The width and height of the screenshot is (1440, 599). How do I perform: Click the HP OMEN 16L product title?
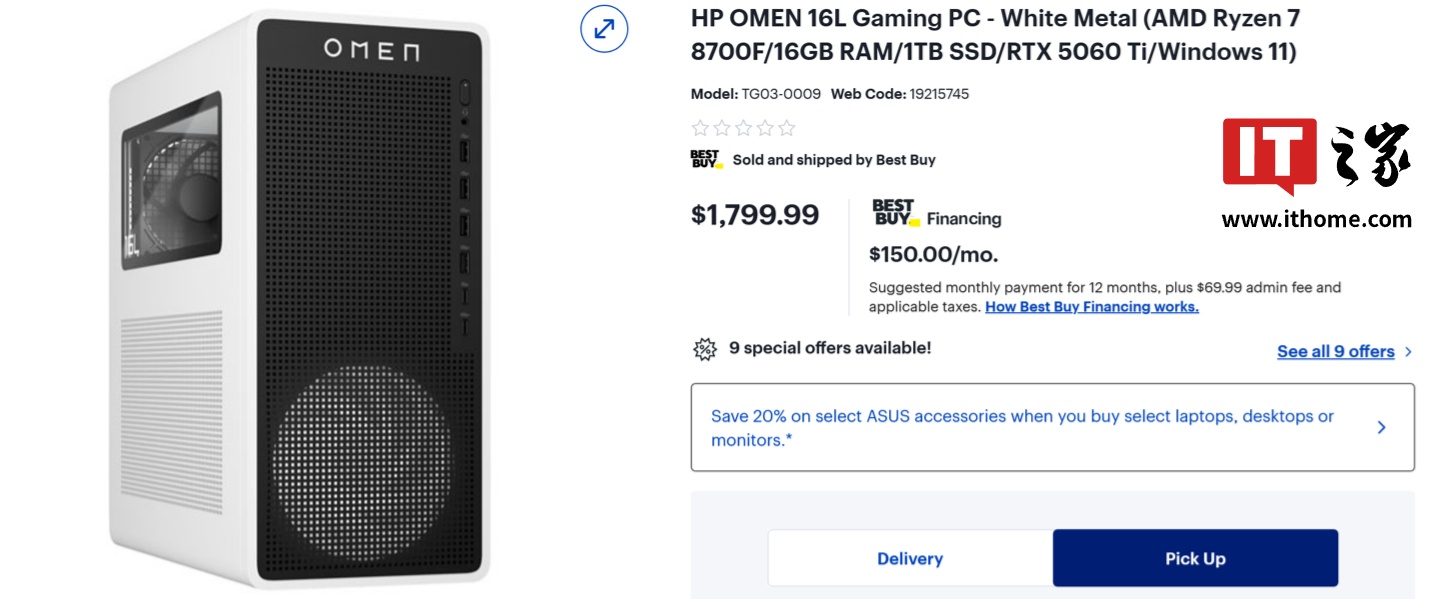point(995,35)
